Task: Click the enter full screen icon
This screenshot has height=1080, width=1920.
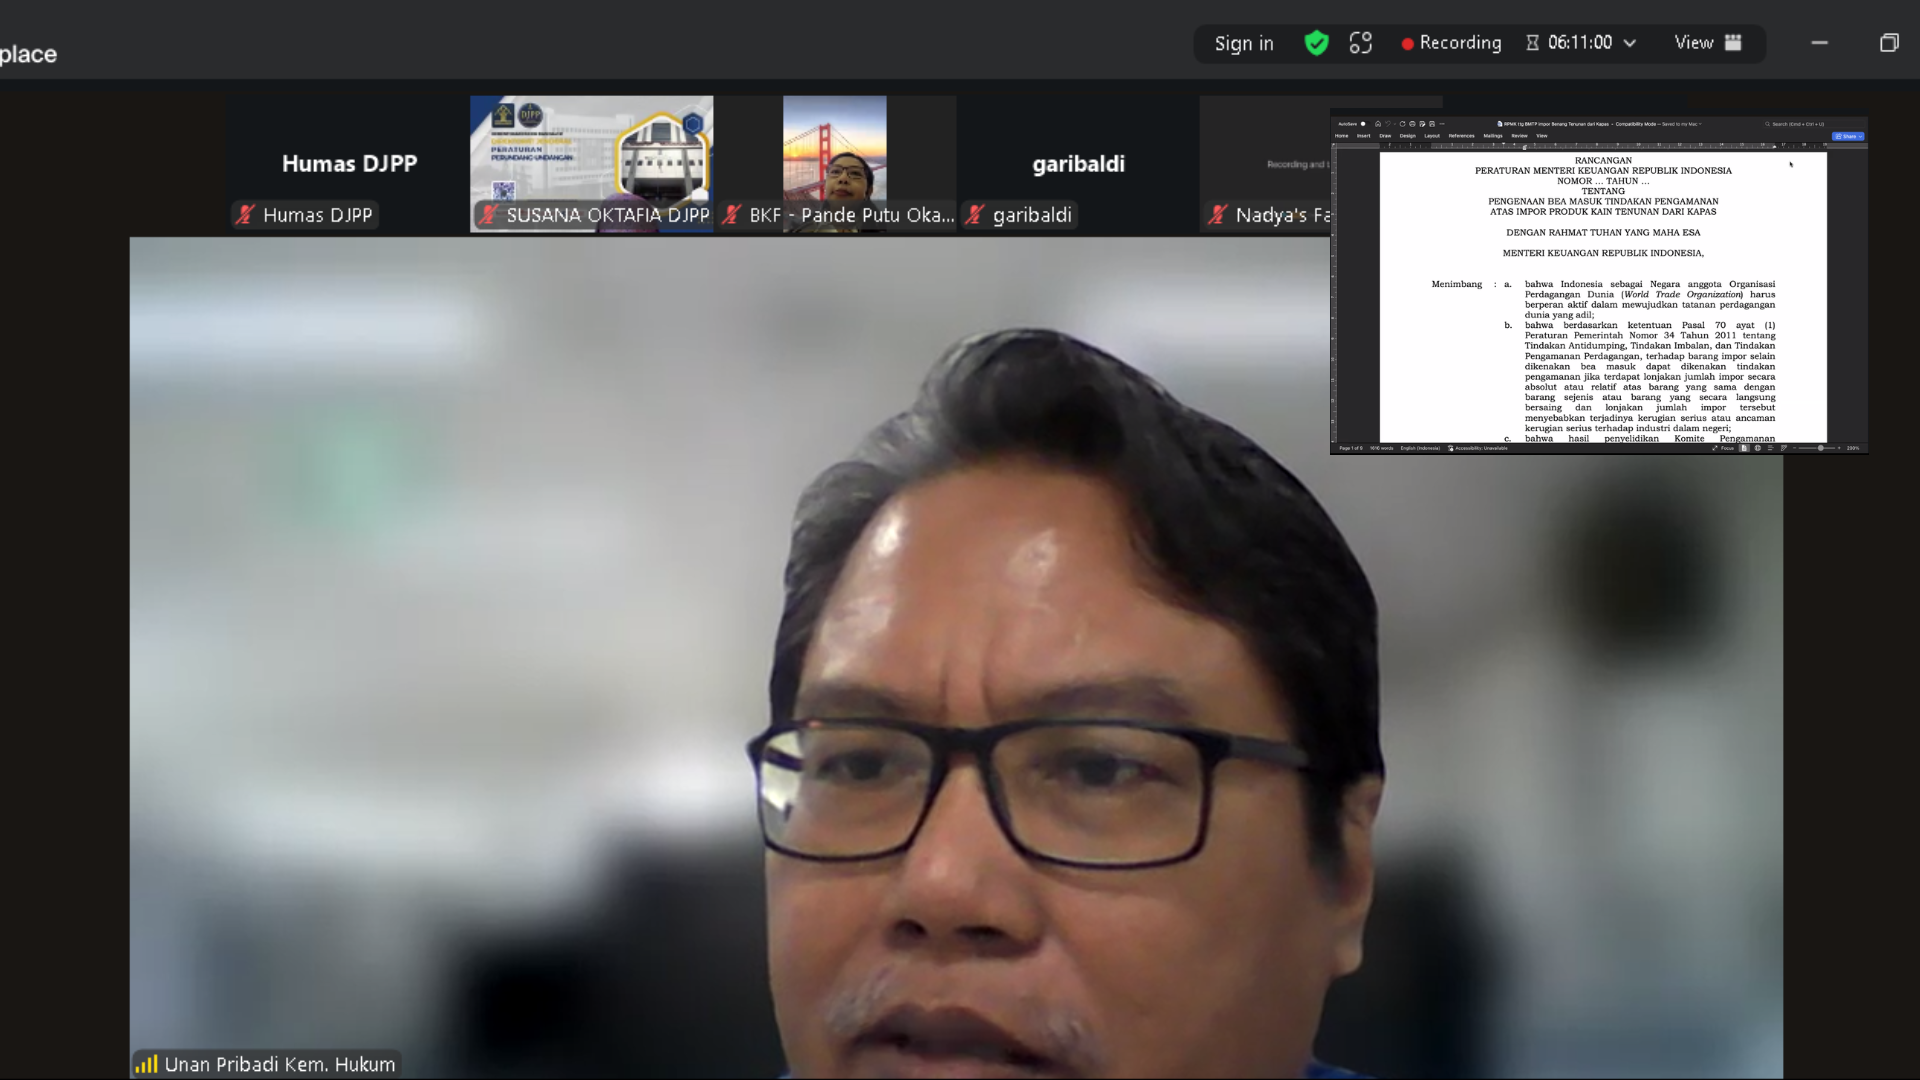Action: pos(1360,43)
